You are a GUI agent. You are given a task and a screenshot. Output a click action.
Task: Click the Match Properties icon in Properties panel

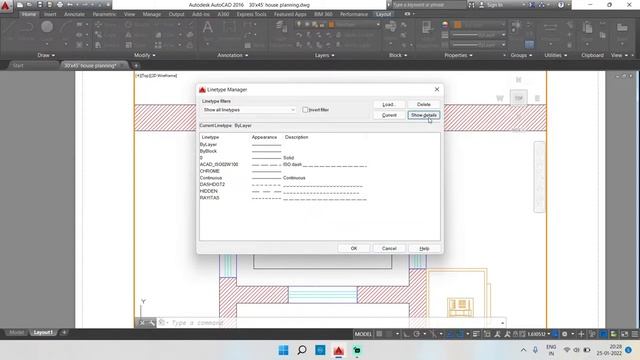427,28
